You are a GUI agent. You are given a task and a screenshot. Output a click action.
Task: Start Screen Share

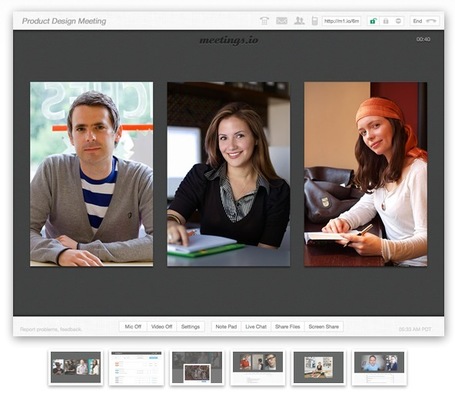pyautogui.click(x=324, y=327)
